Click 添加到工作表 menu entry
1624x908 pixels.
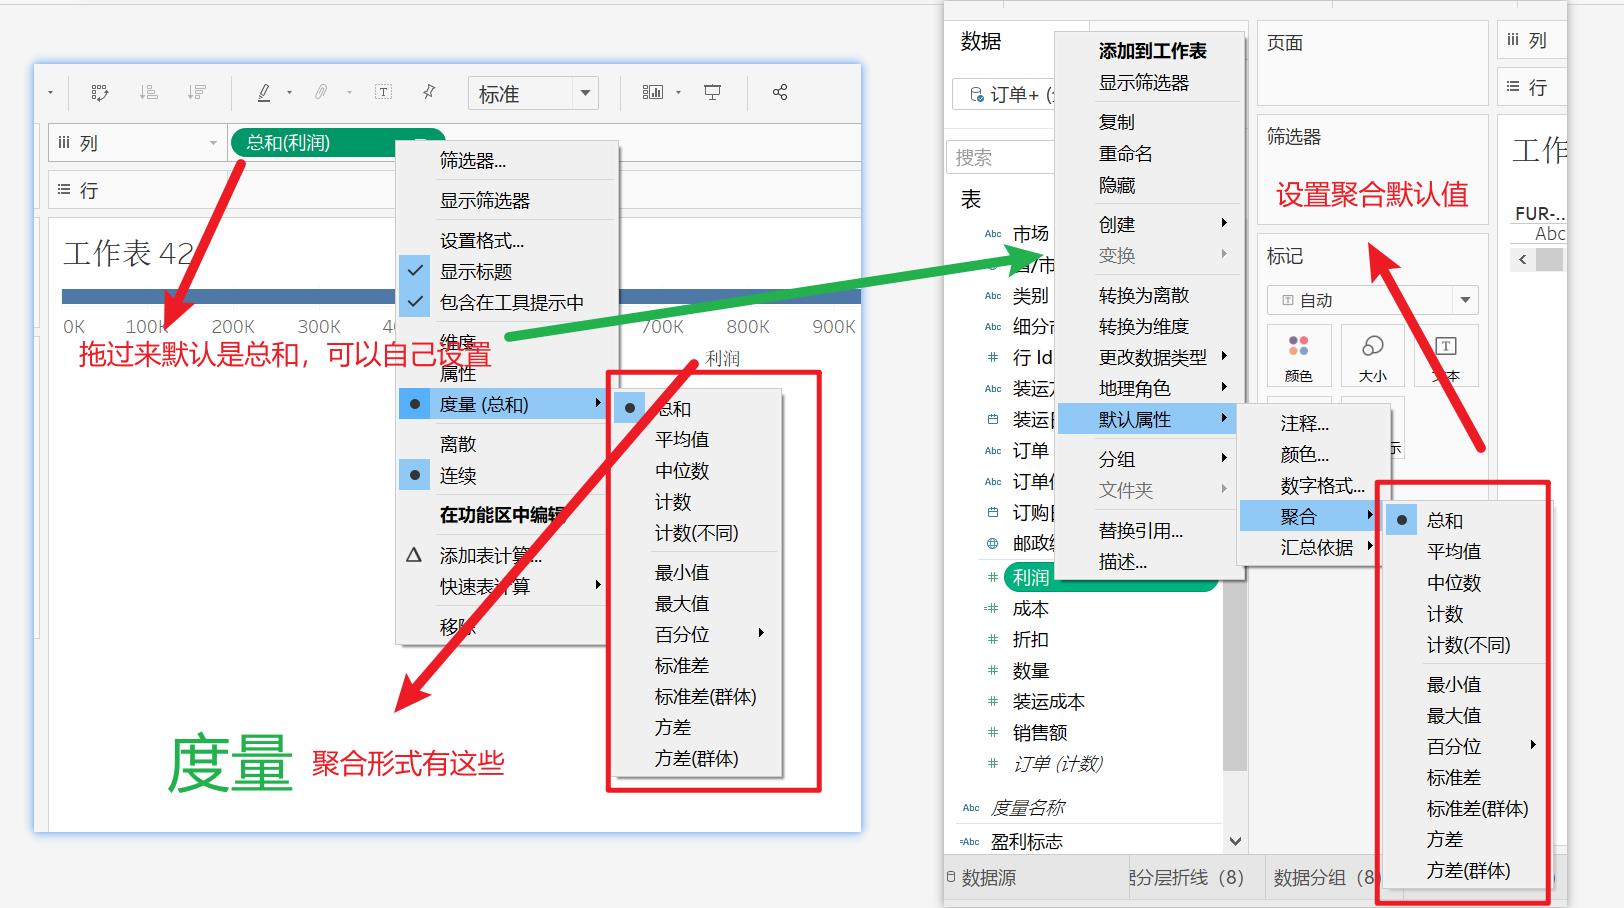[x=1150, y=51]
